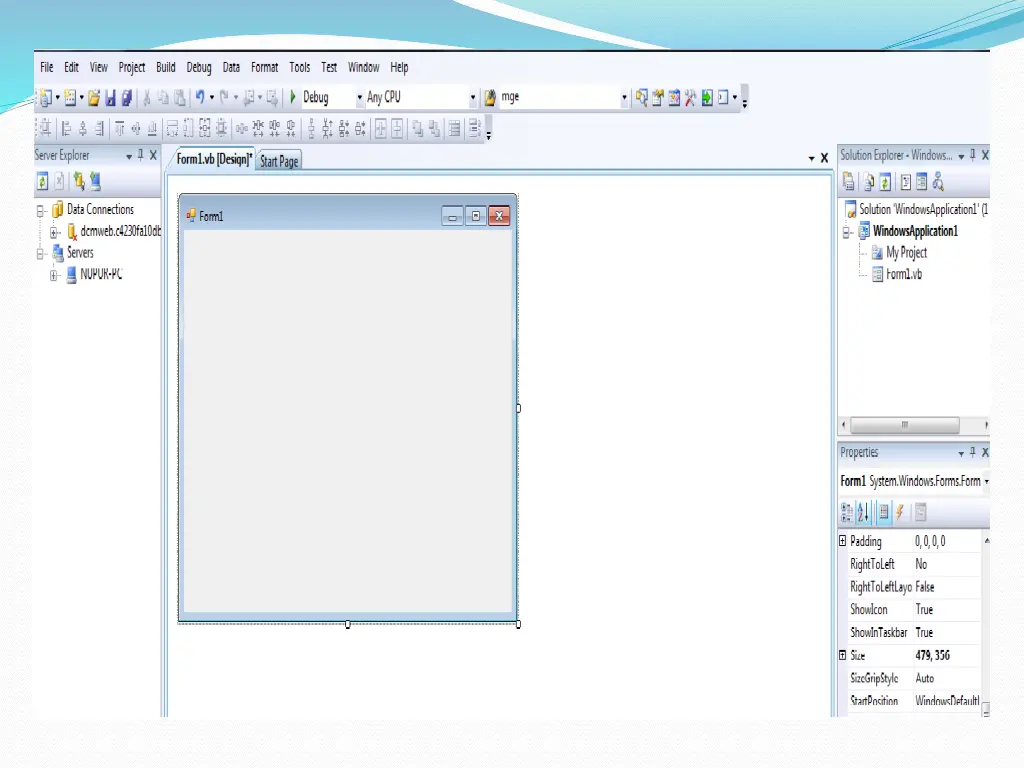Pin the Properties panel
1024x768 pixels.
973,452
